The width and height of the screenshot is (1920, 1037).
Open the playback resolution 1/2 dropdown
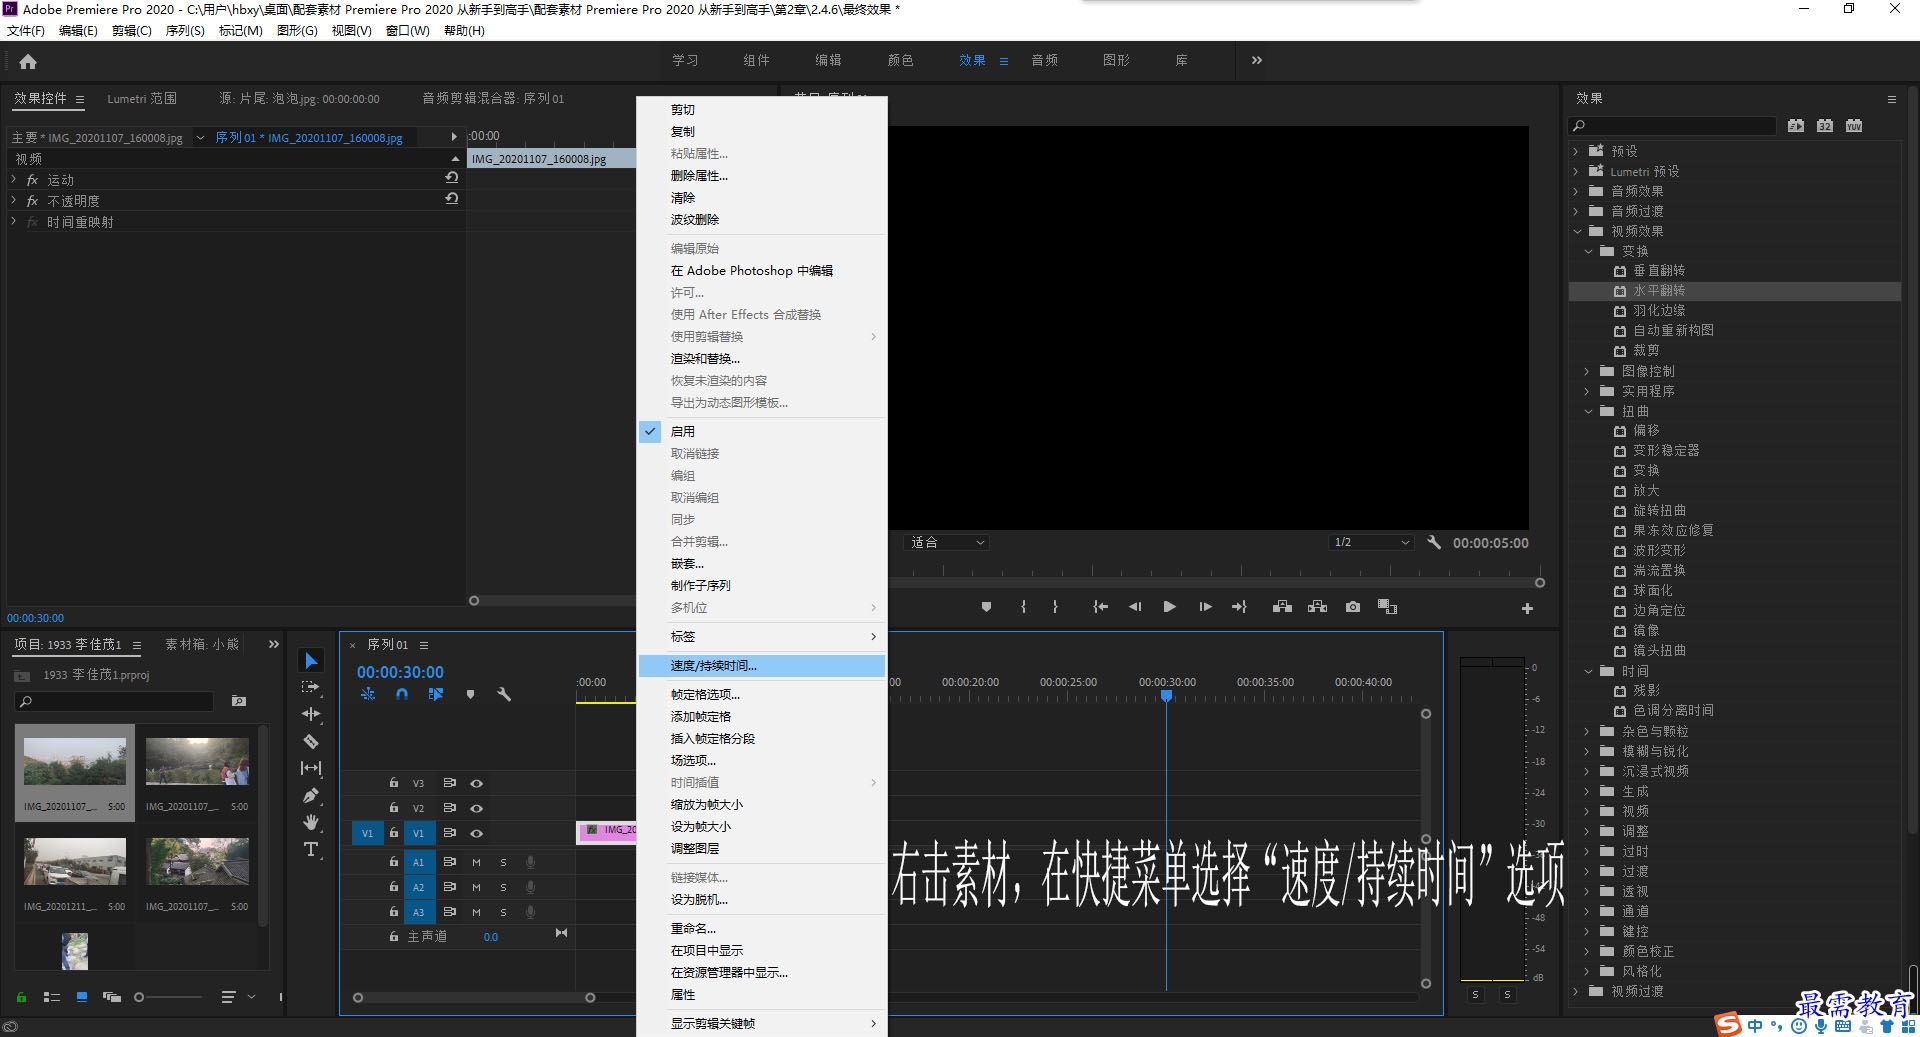(1369, 542)
